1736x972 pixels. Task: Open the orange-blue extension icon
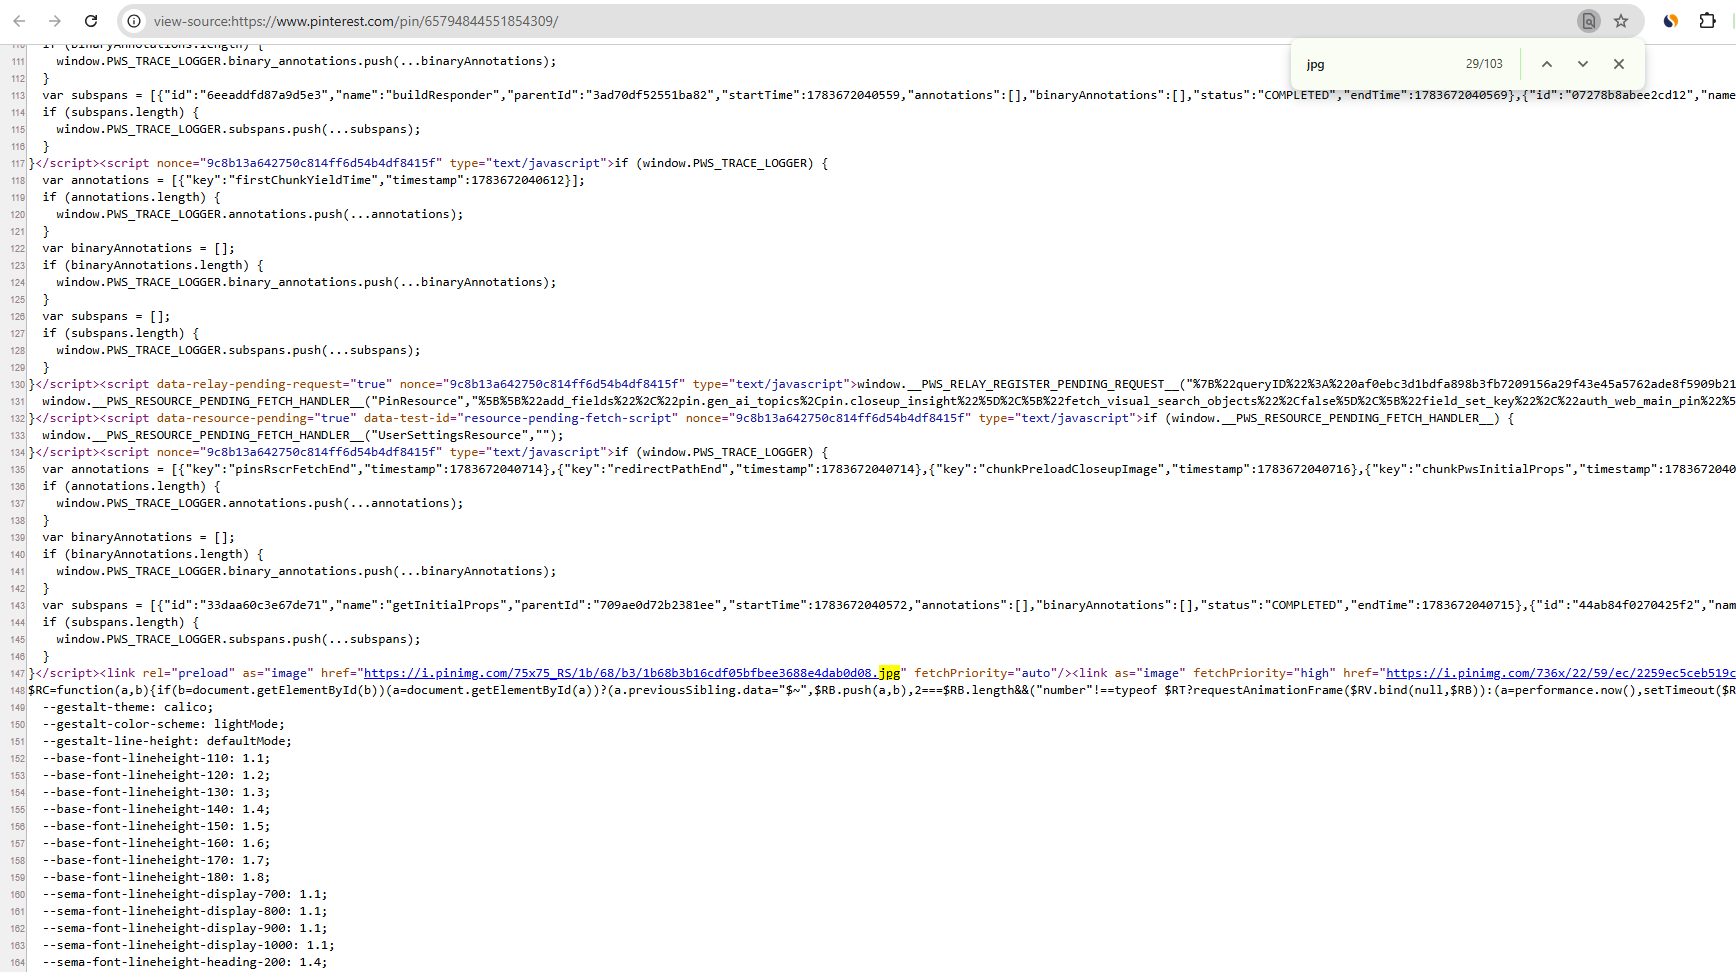(1670, 21)
